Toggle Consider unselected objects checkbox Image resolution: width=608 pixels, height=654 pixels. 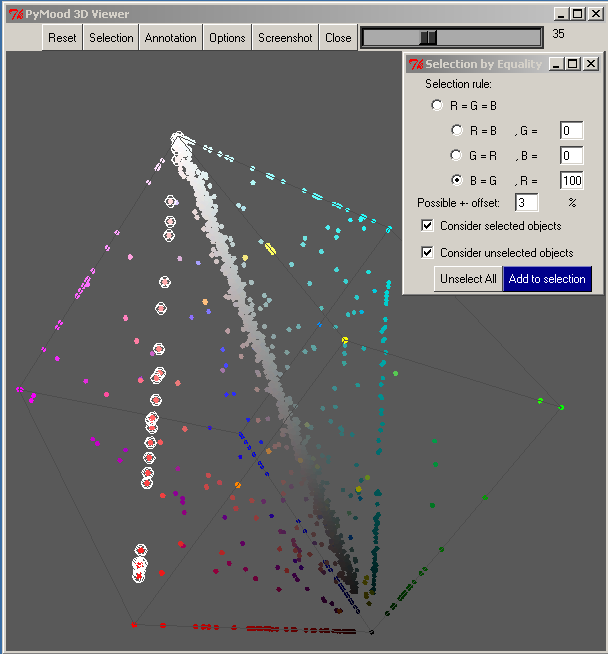[427, 252]
